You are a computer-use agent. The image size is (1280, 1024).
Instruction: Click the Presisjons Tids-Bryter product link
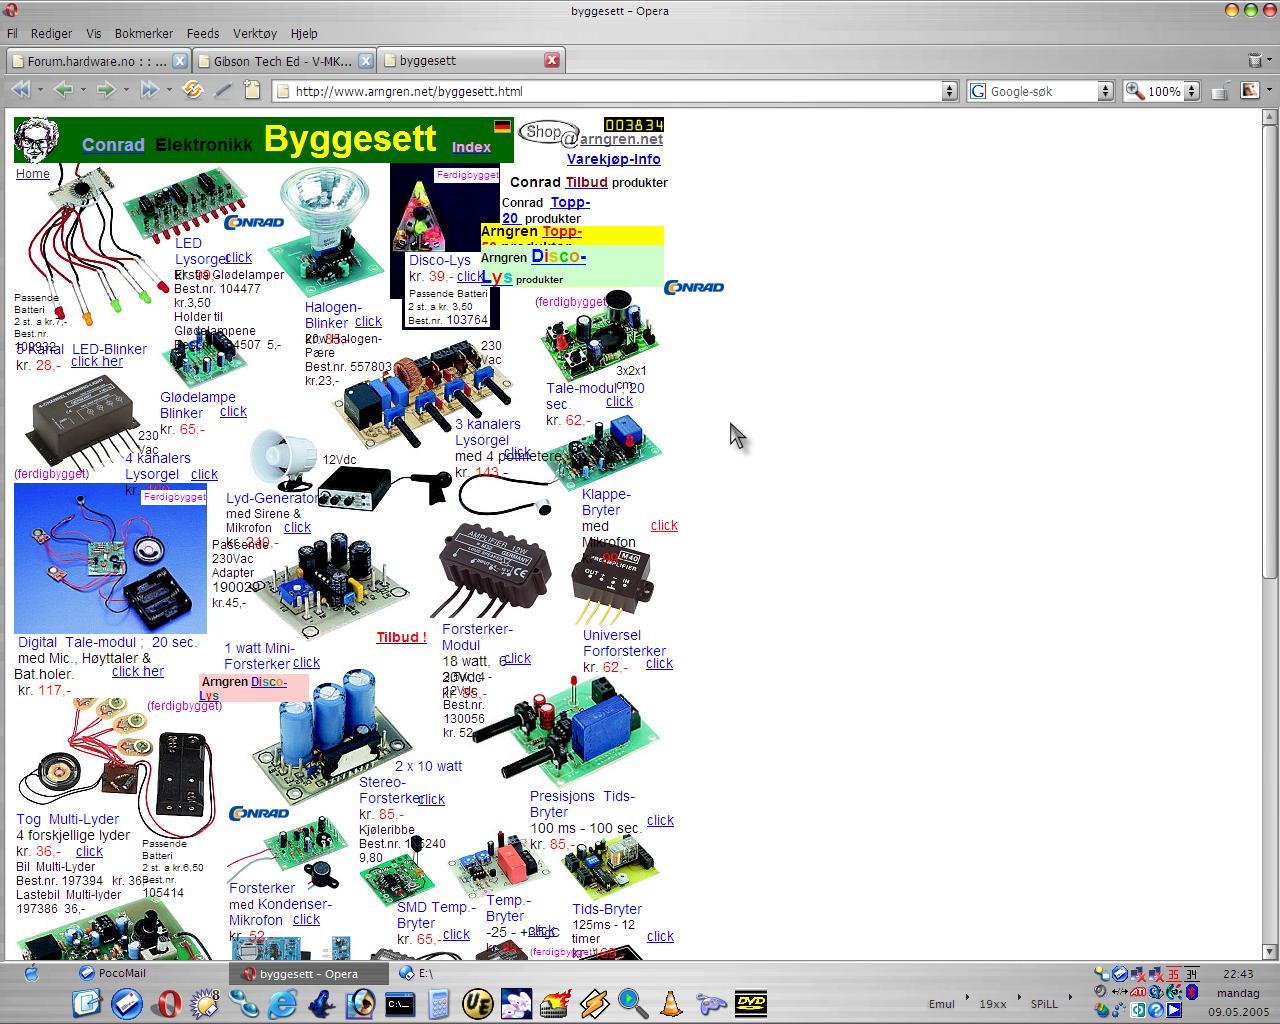(582, 804)
